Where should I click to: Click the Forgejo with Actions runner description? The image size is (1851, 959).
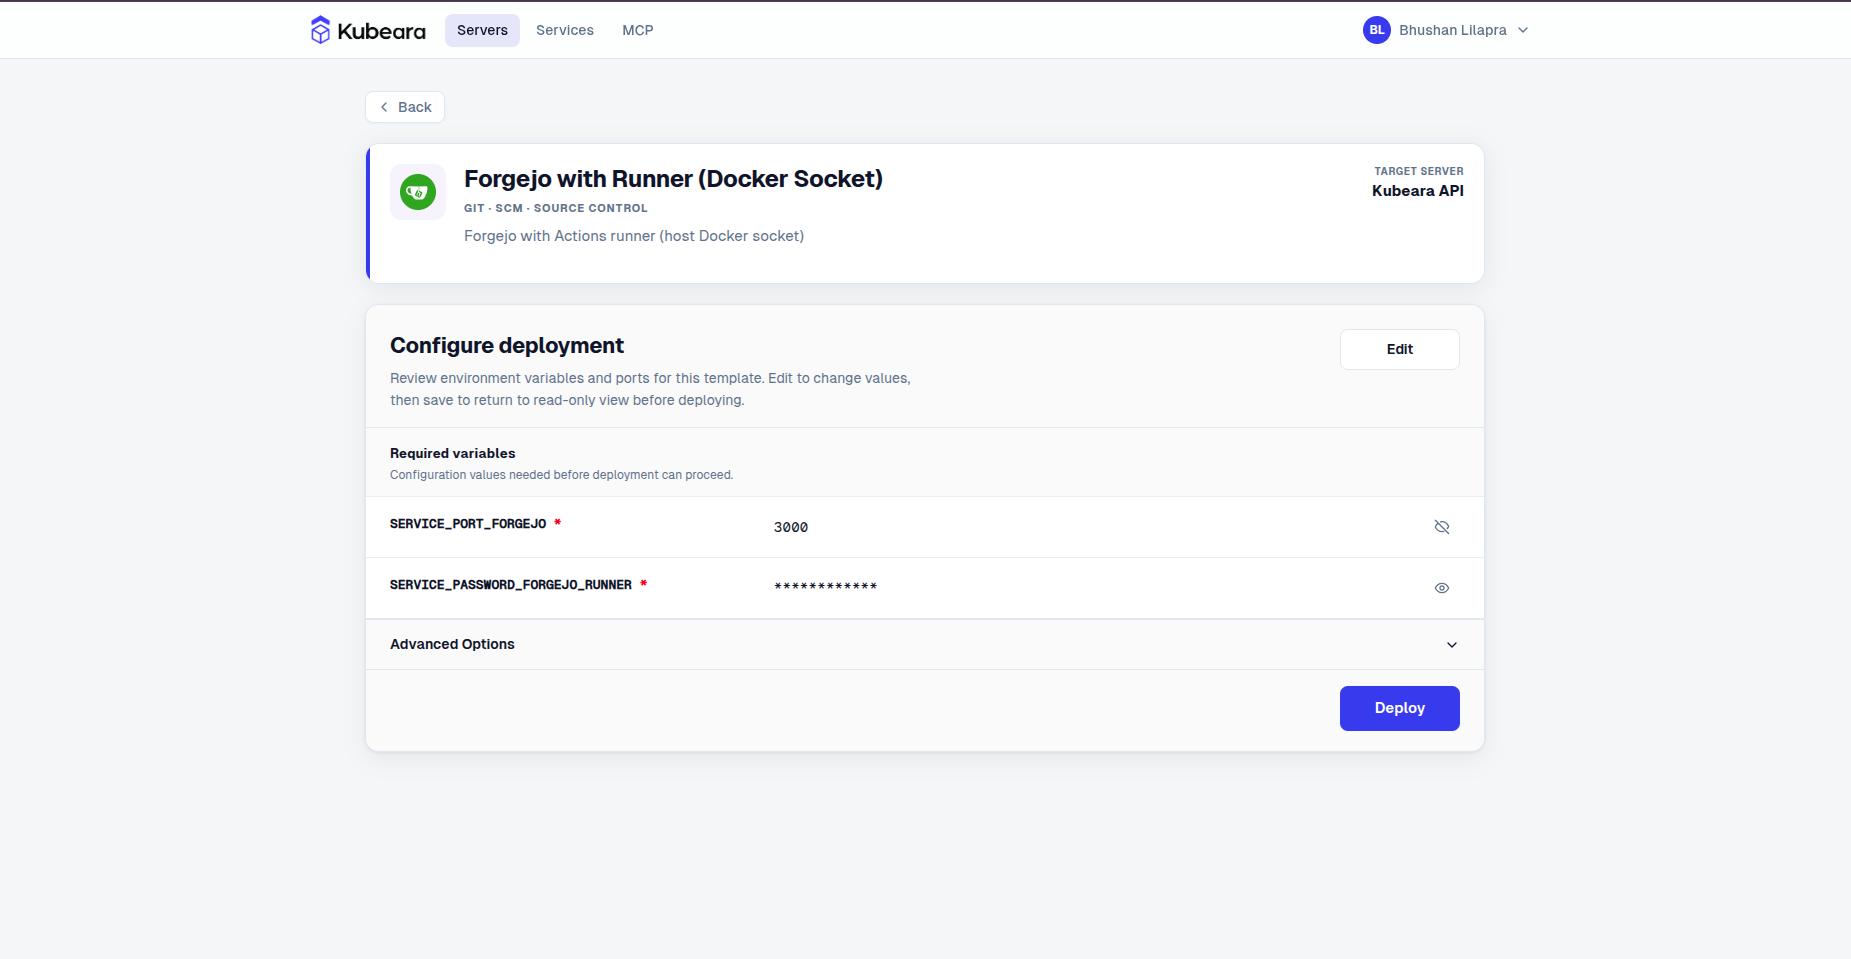point(634,236)
